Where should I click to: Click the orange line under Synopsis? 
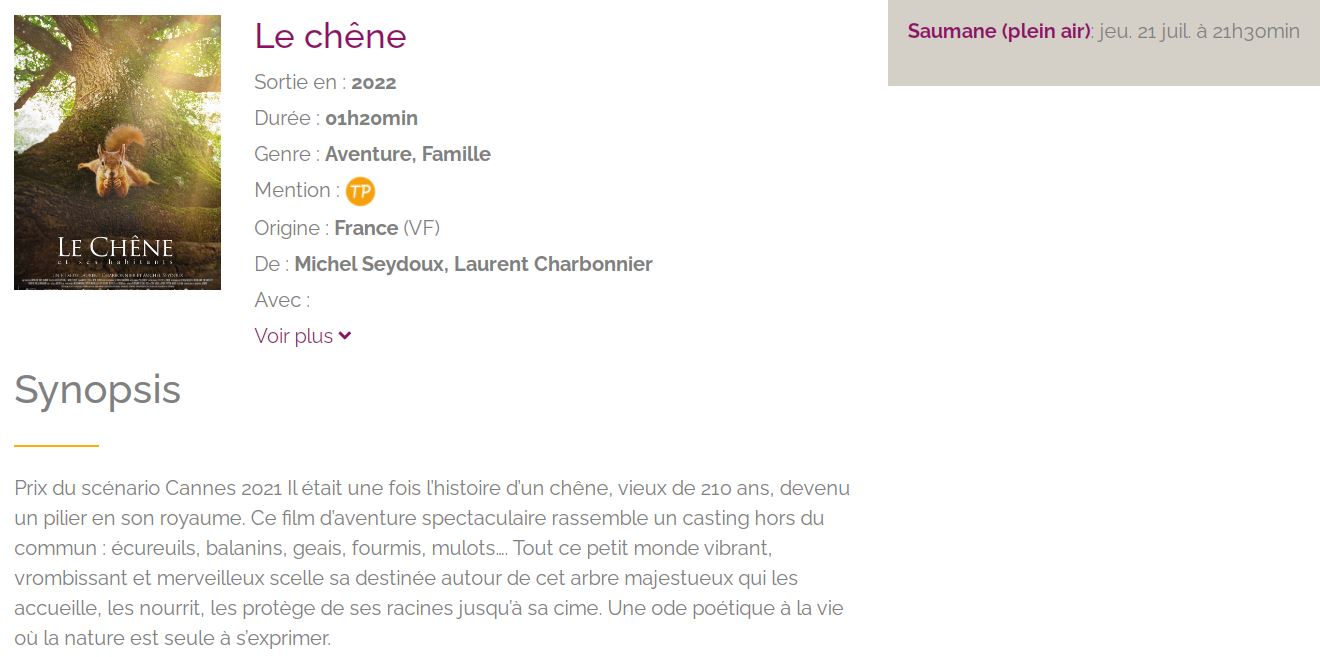tap(56, 445)
